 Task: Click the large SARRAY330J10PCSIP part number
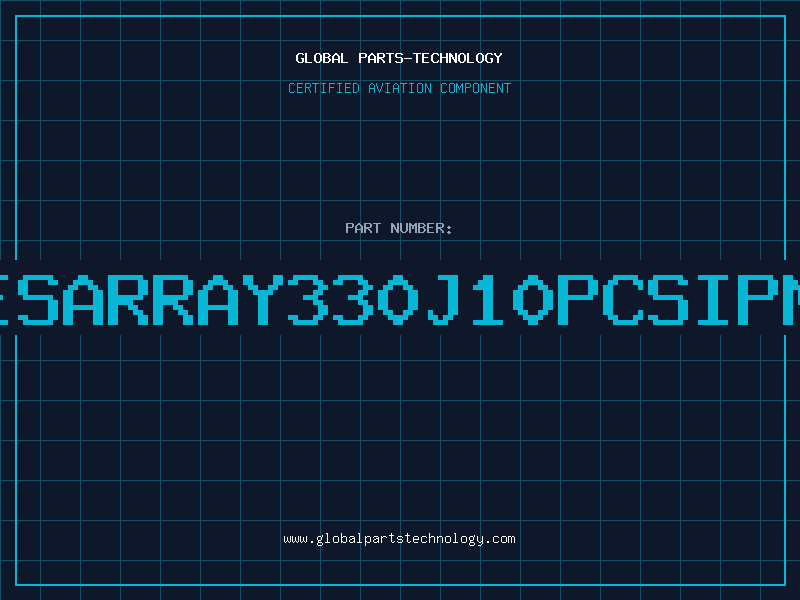(x=400, y=299)
